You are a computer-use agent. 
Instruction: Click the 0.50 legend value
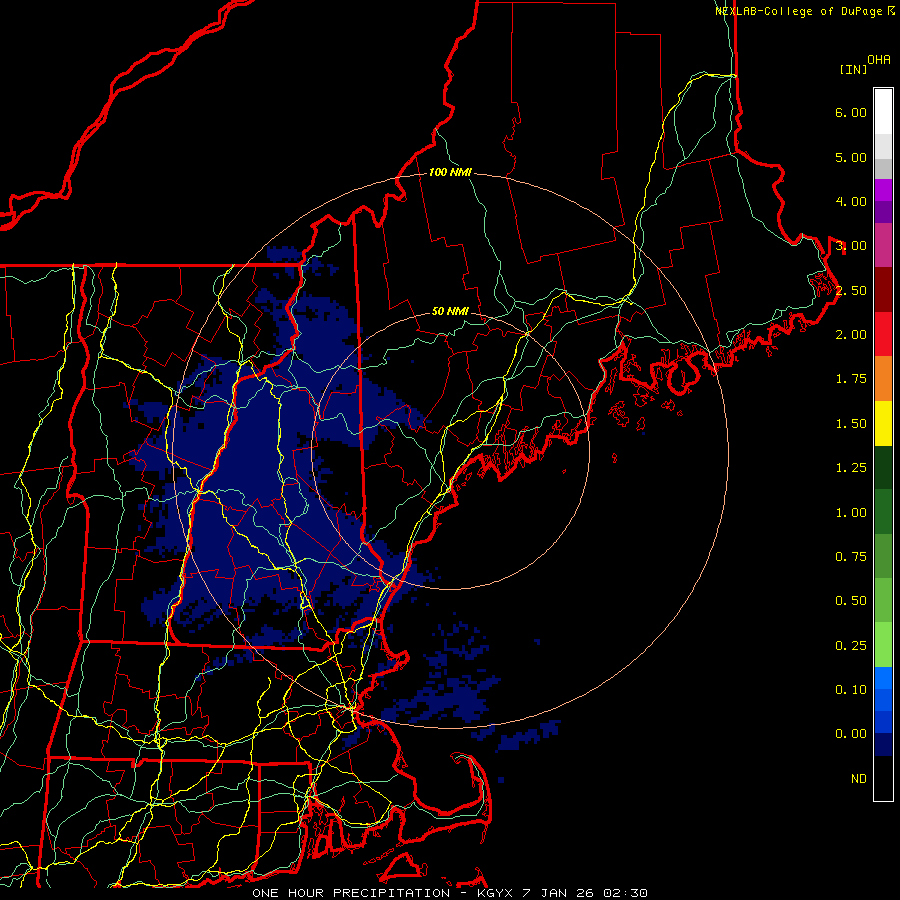click(851, 601)
